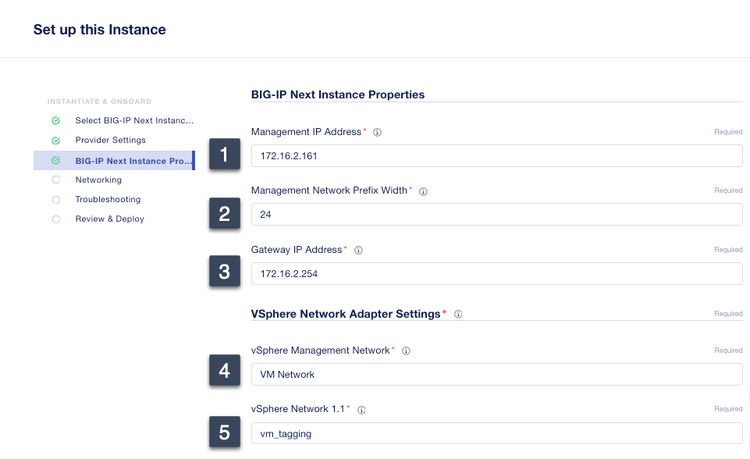Click info icon next to Management Network Prefix Width
The image size is (750, 459).
pos(423,191)
